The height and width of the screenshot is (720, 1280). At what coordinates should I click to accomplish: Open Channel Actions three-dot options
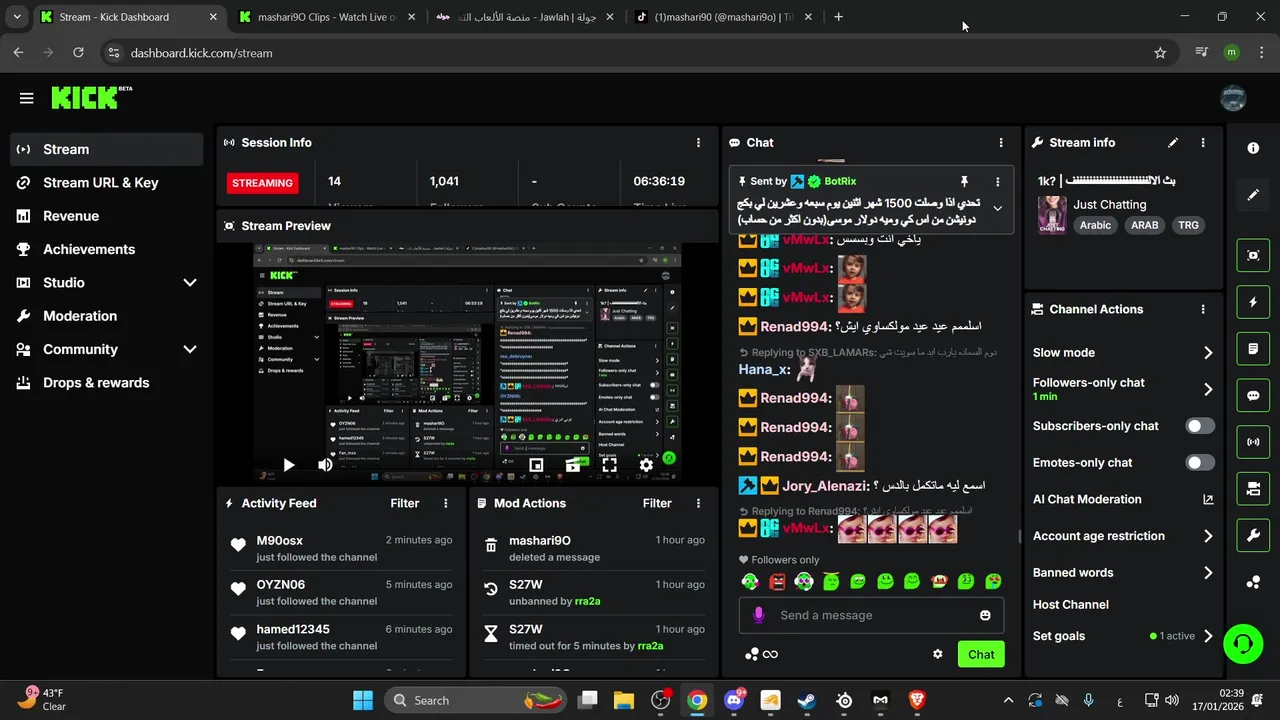(1202, 309)
